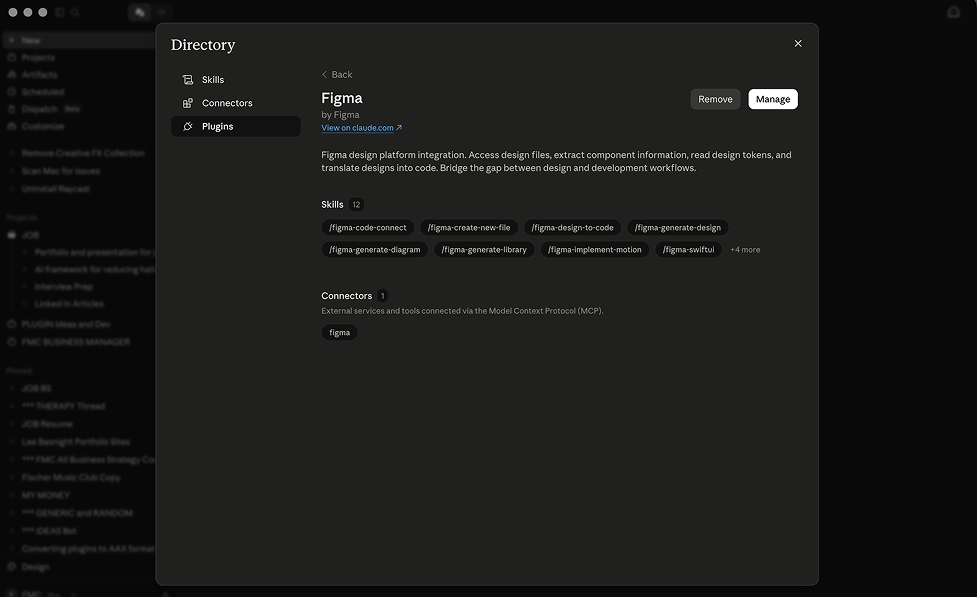This screenshot has width=977, height=597.
Task: Click the Dispatch icon in background sidebar
Action: pos(11,108)
